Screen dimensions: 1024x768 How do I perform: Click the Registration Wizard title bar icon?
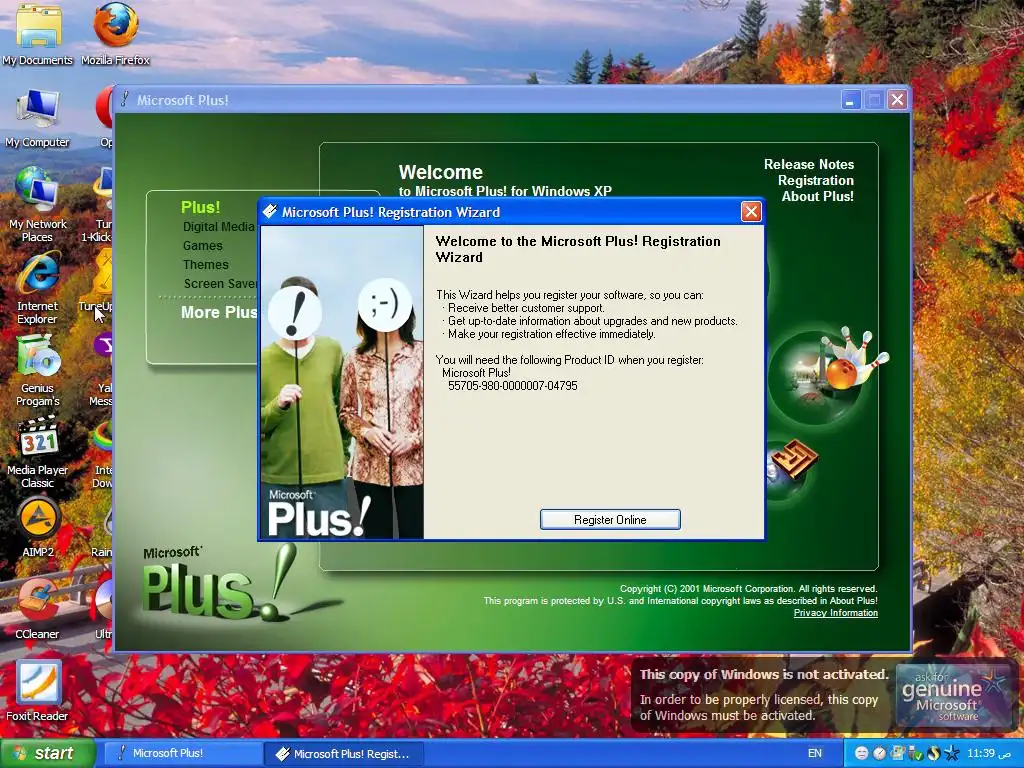point(270,212)
